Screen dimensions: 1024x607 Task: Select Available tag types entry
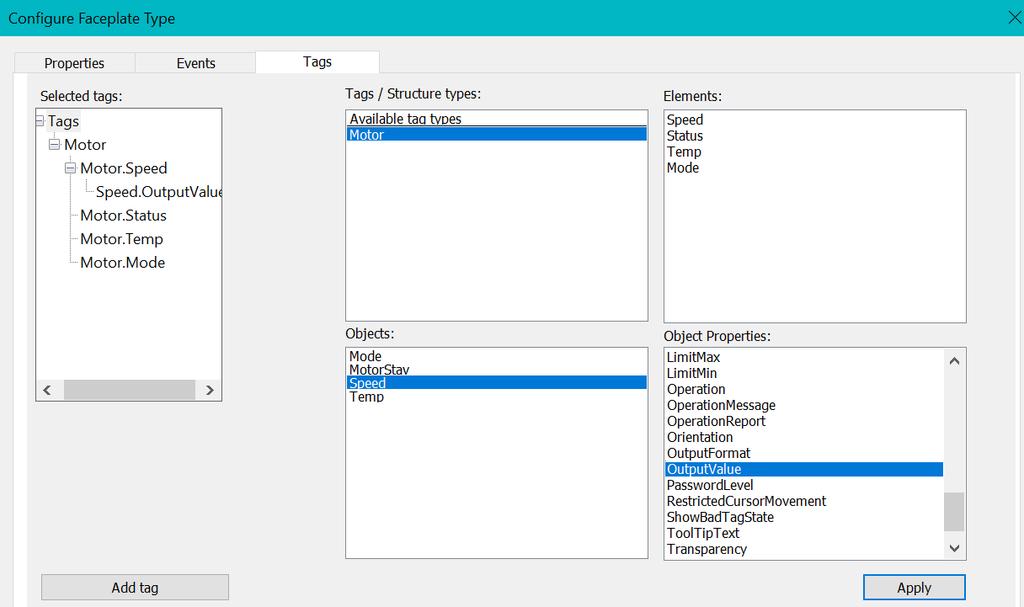coord(496,118)
